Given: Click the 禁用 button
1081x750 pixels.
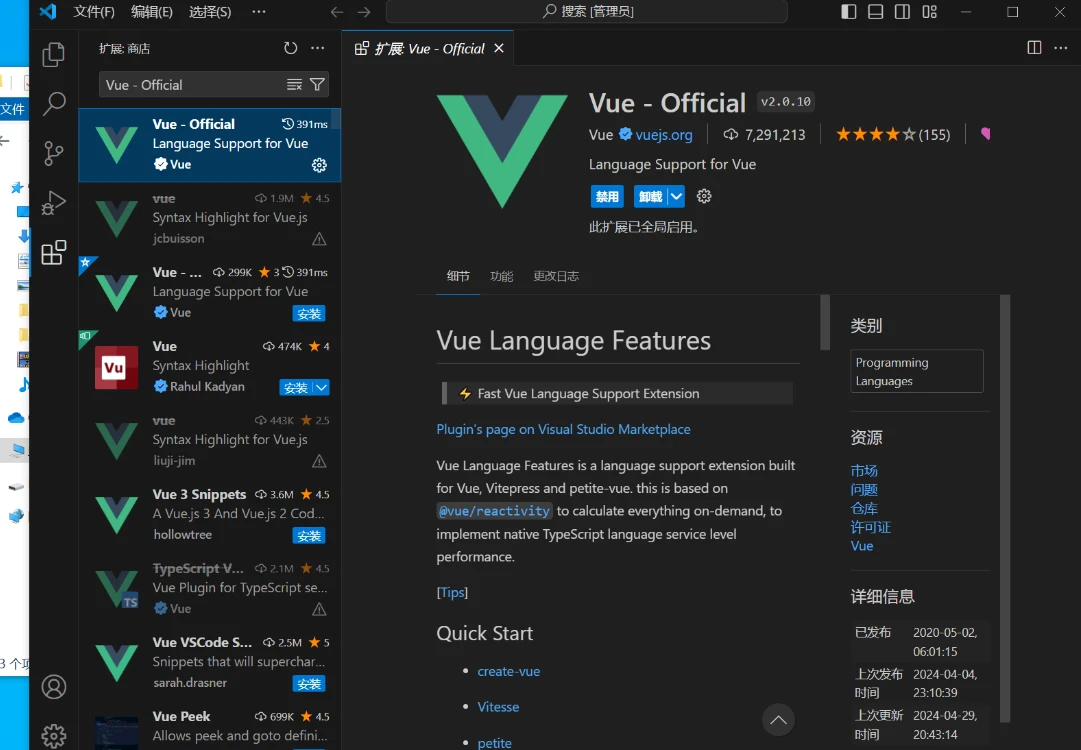Looking at the screenshot, I should 607,196.
